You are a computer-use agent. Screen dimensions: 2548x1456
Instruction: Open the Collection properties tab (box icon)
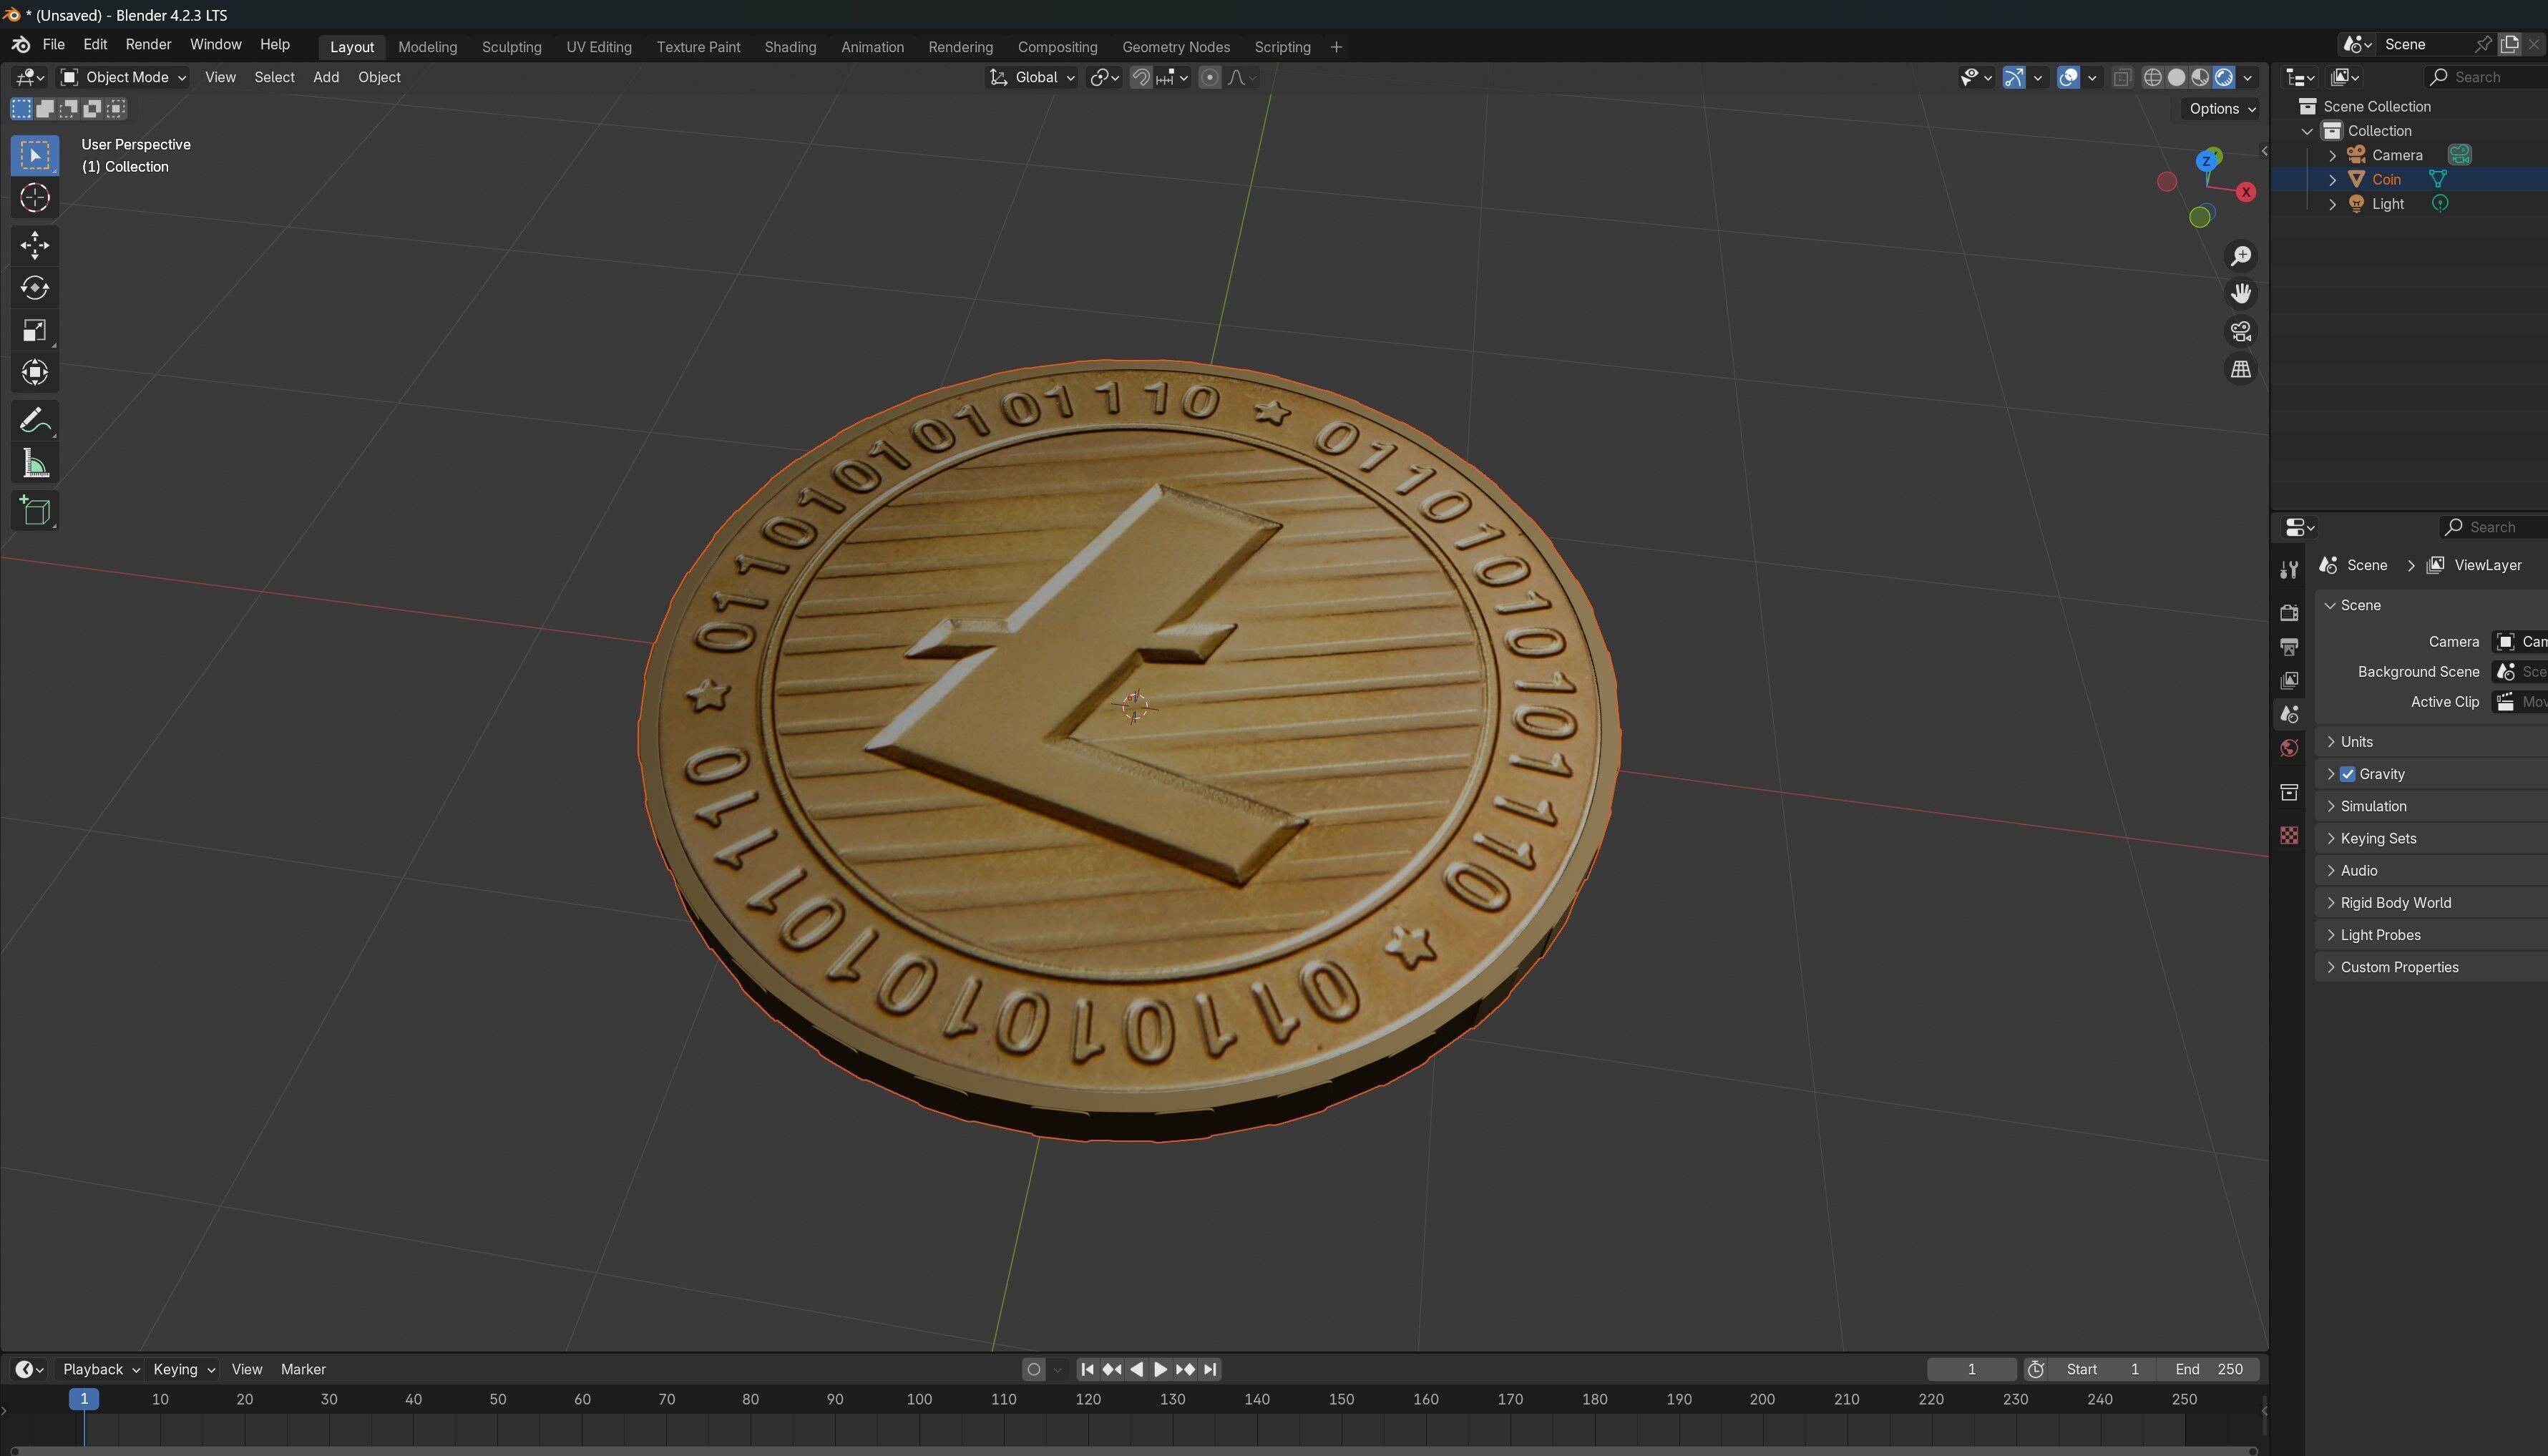2289,792
